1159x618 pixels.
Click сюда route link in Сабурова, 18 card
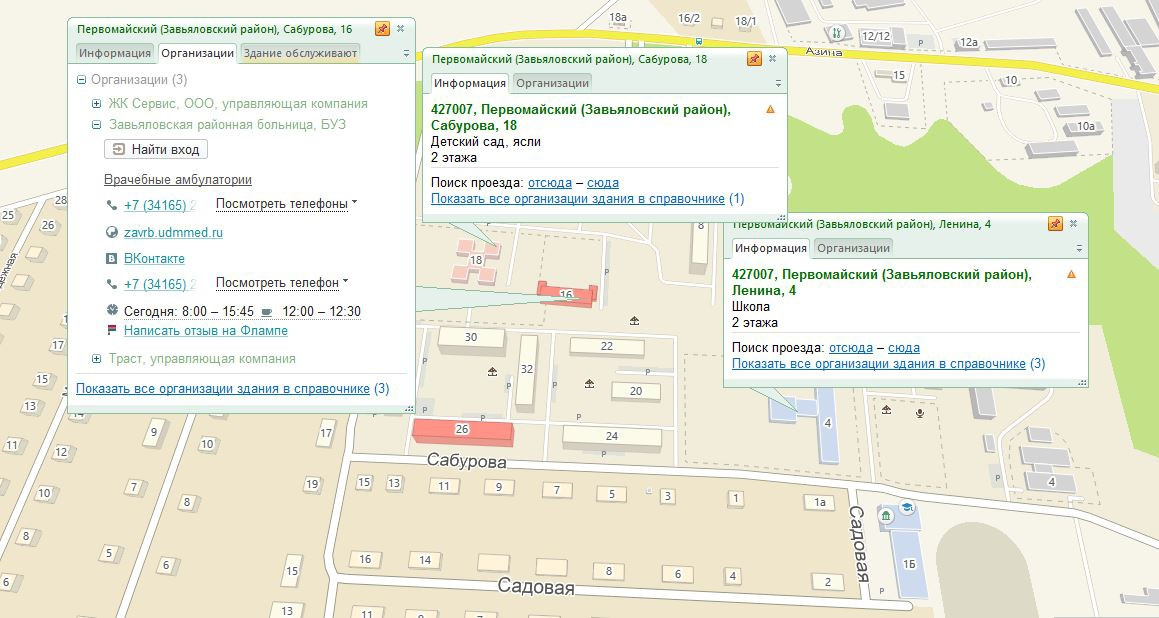602,183
